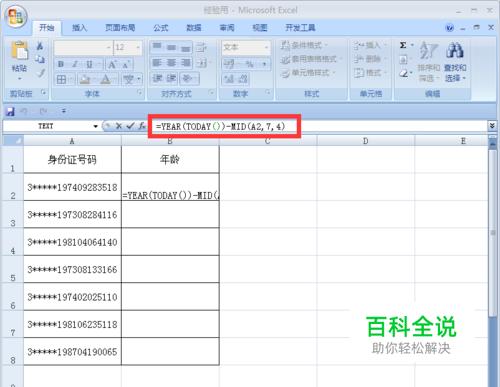Click Format cells (格式) button

click(x=371, y=73)
